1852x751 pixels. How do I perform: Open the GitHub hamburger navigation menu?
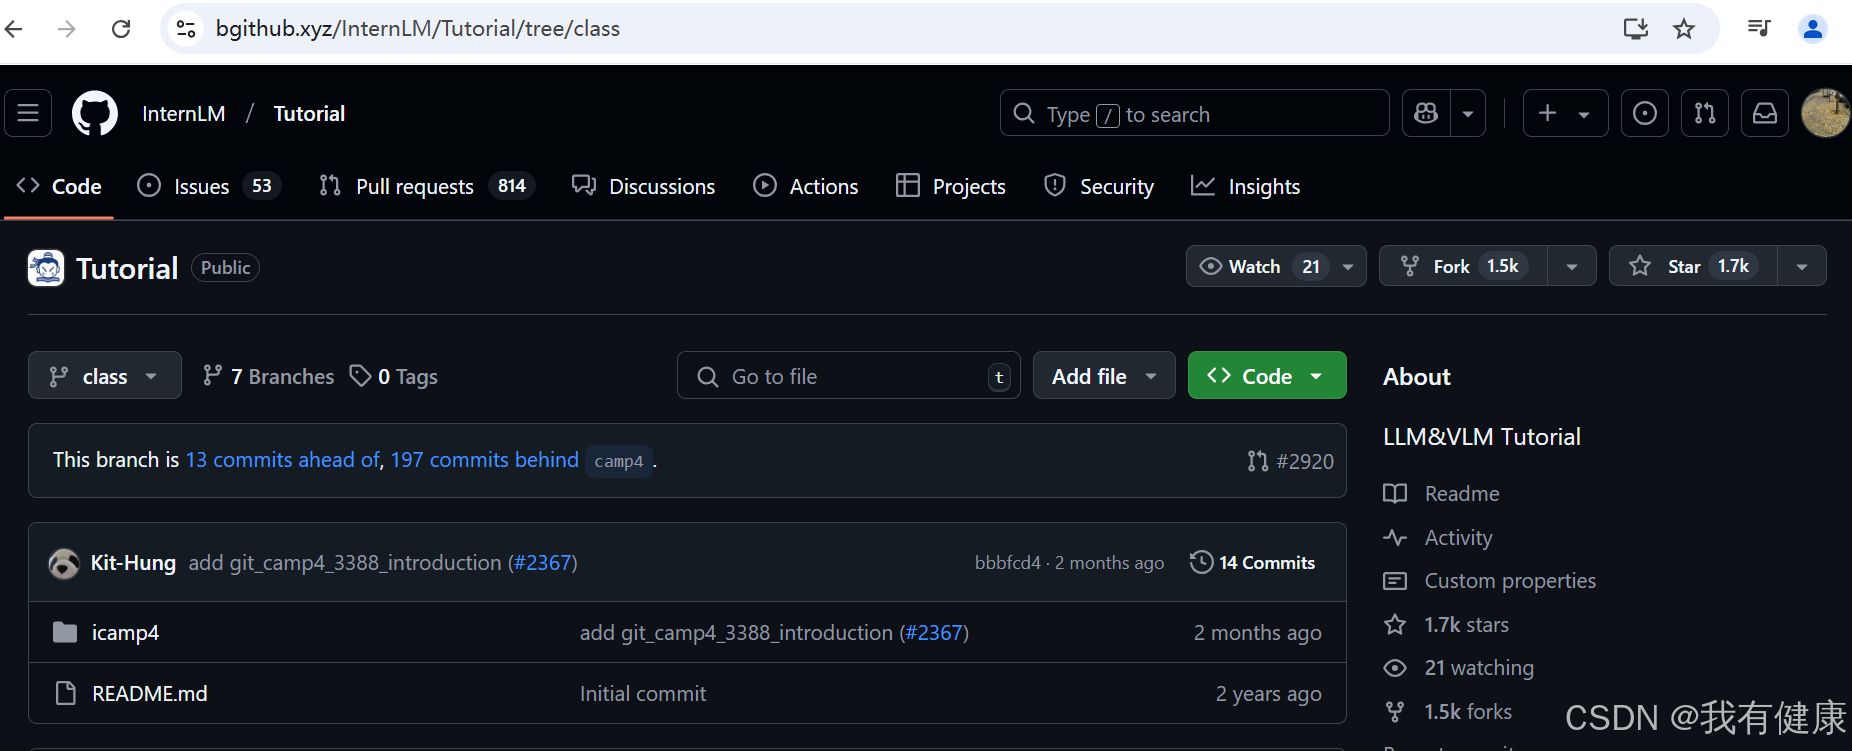tap(28, 113)
